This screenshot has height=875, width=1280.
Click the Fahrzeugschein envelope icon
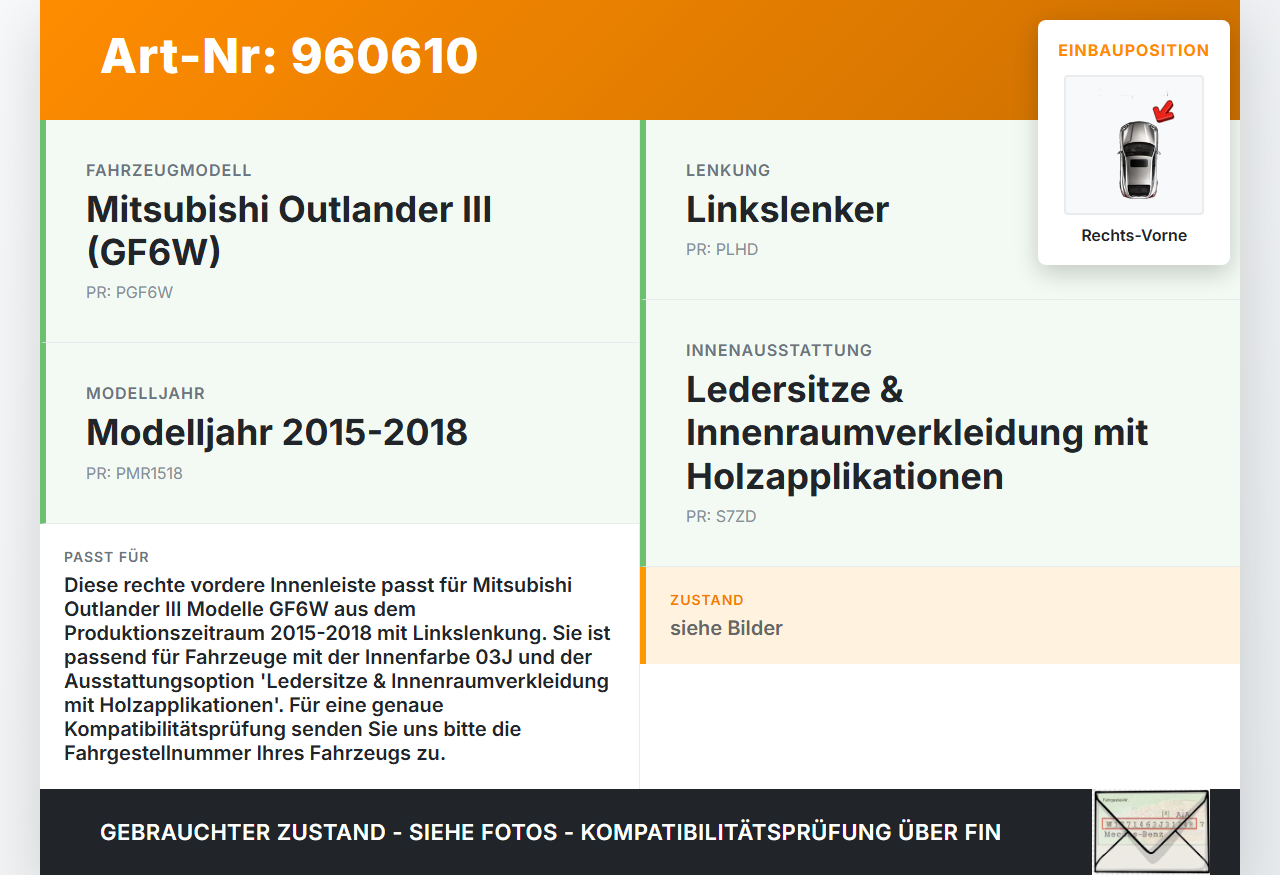(x=1150, y=832)
